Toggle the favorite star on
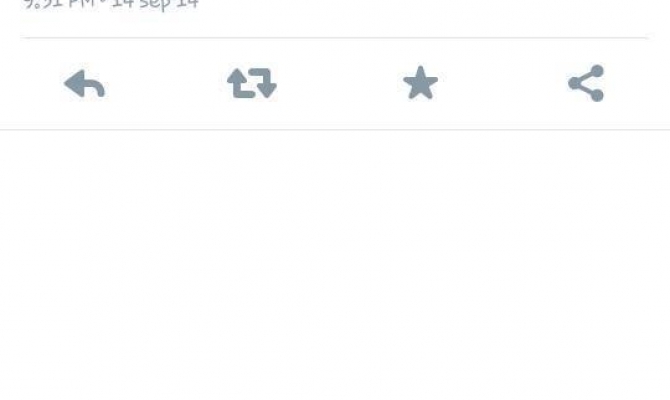 coord(420,83)
